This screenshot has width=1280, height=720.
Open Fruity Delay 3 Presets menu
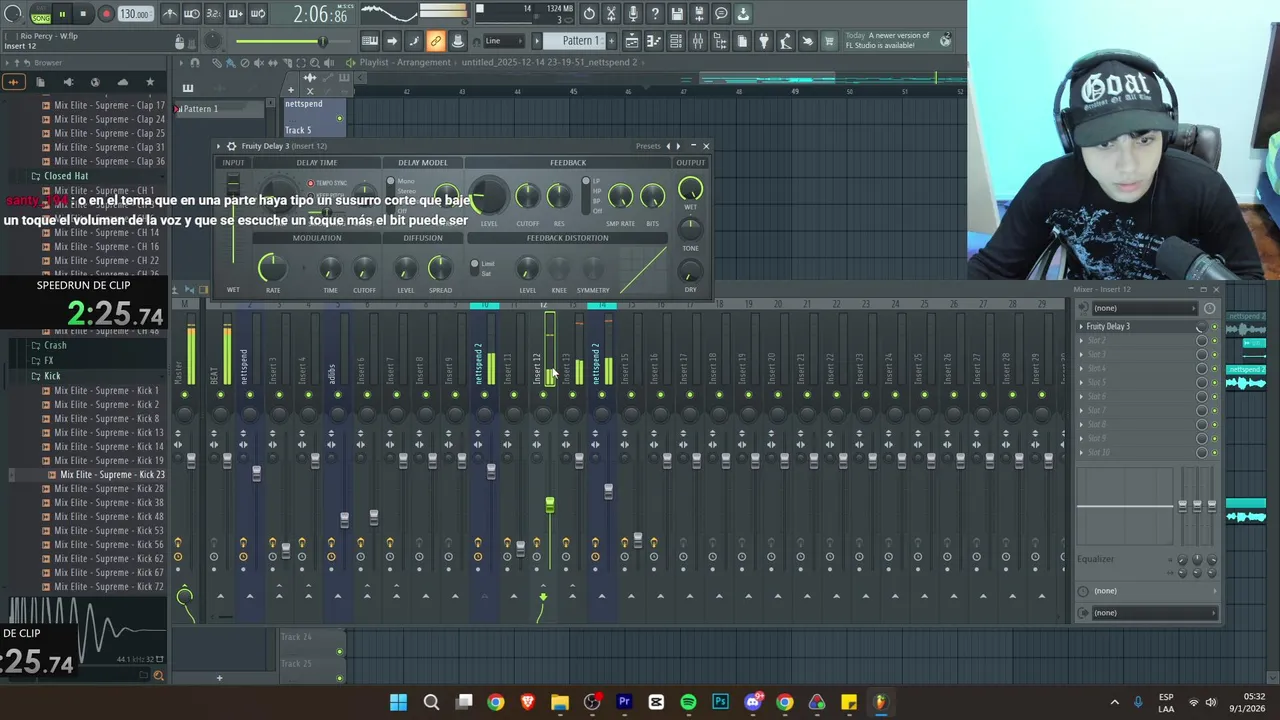click(648, 146)
